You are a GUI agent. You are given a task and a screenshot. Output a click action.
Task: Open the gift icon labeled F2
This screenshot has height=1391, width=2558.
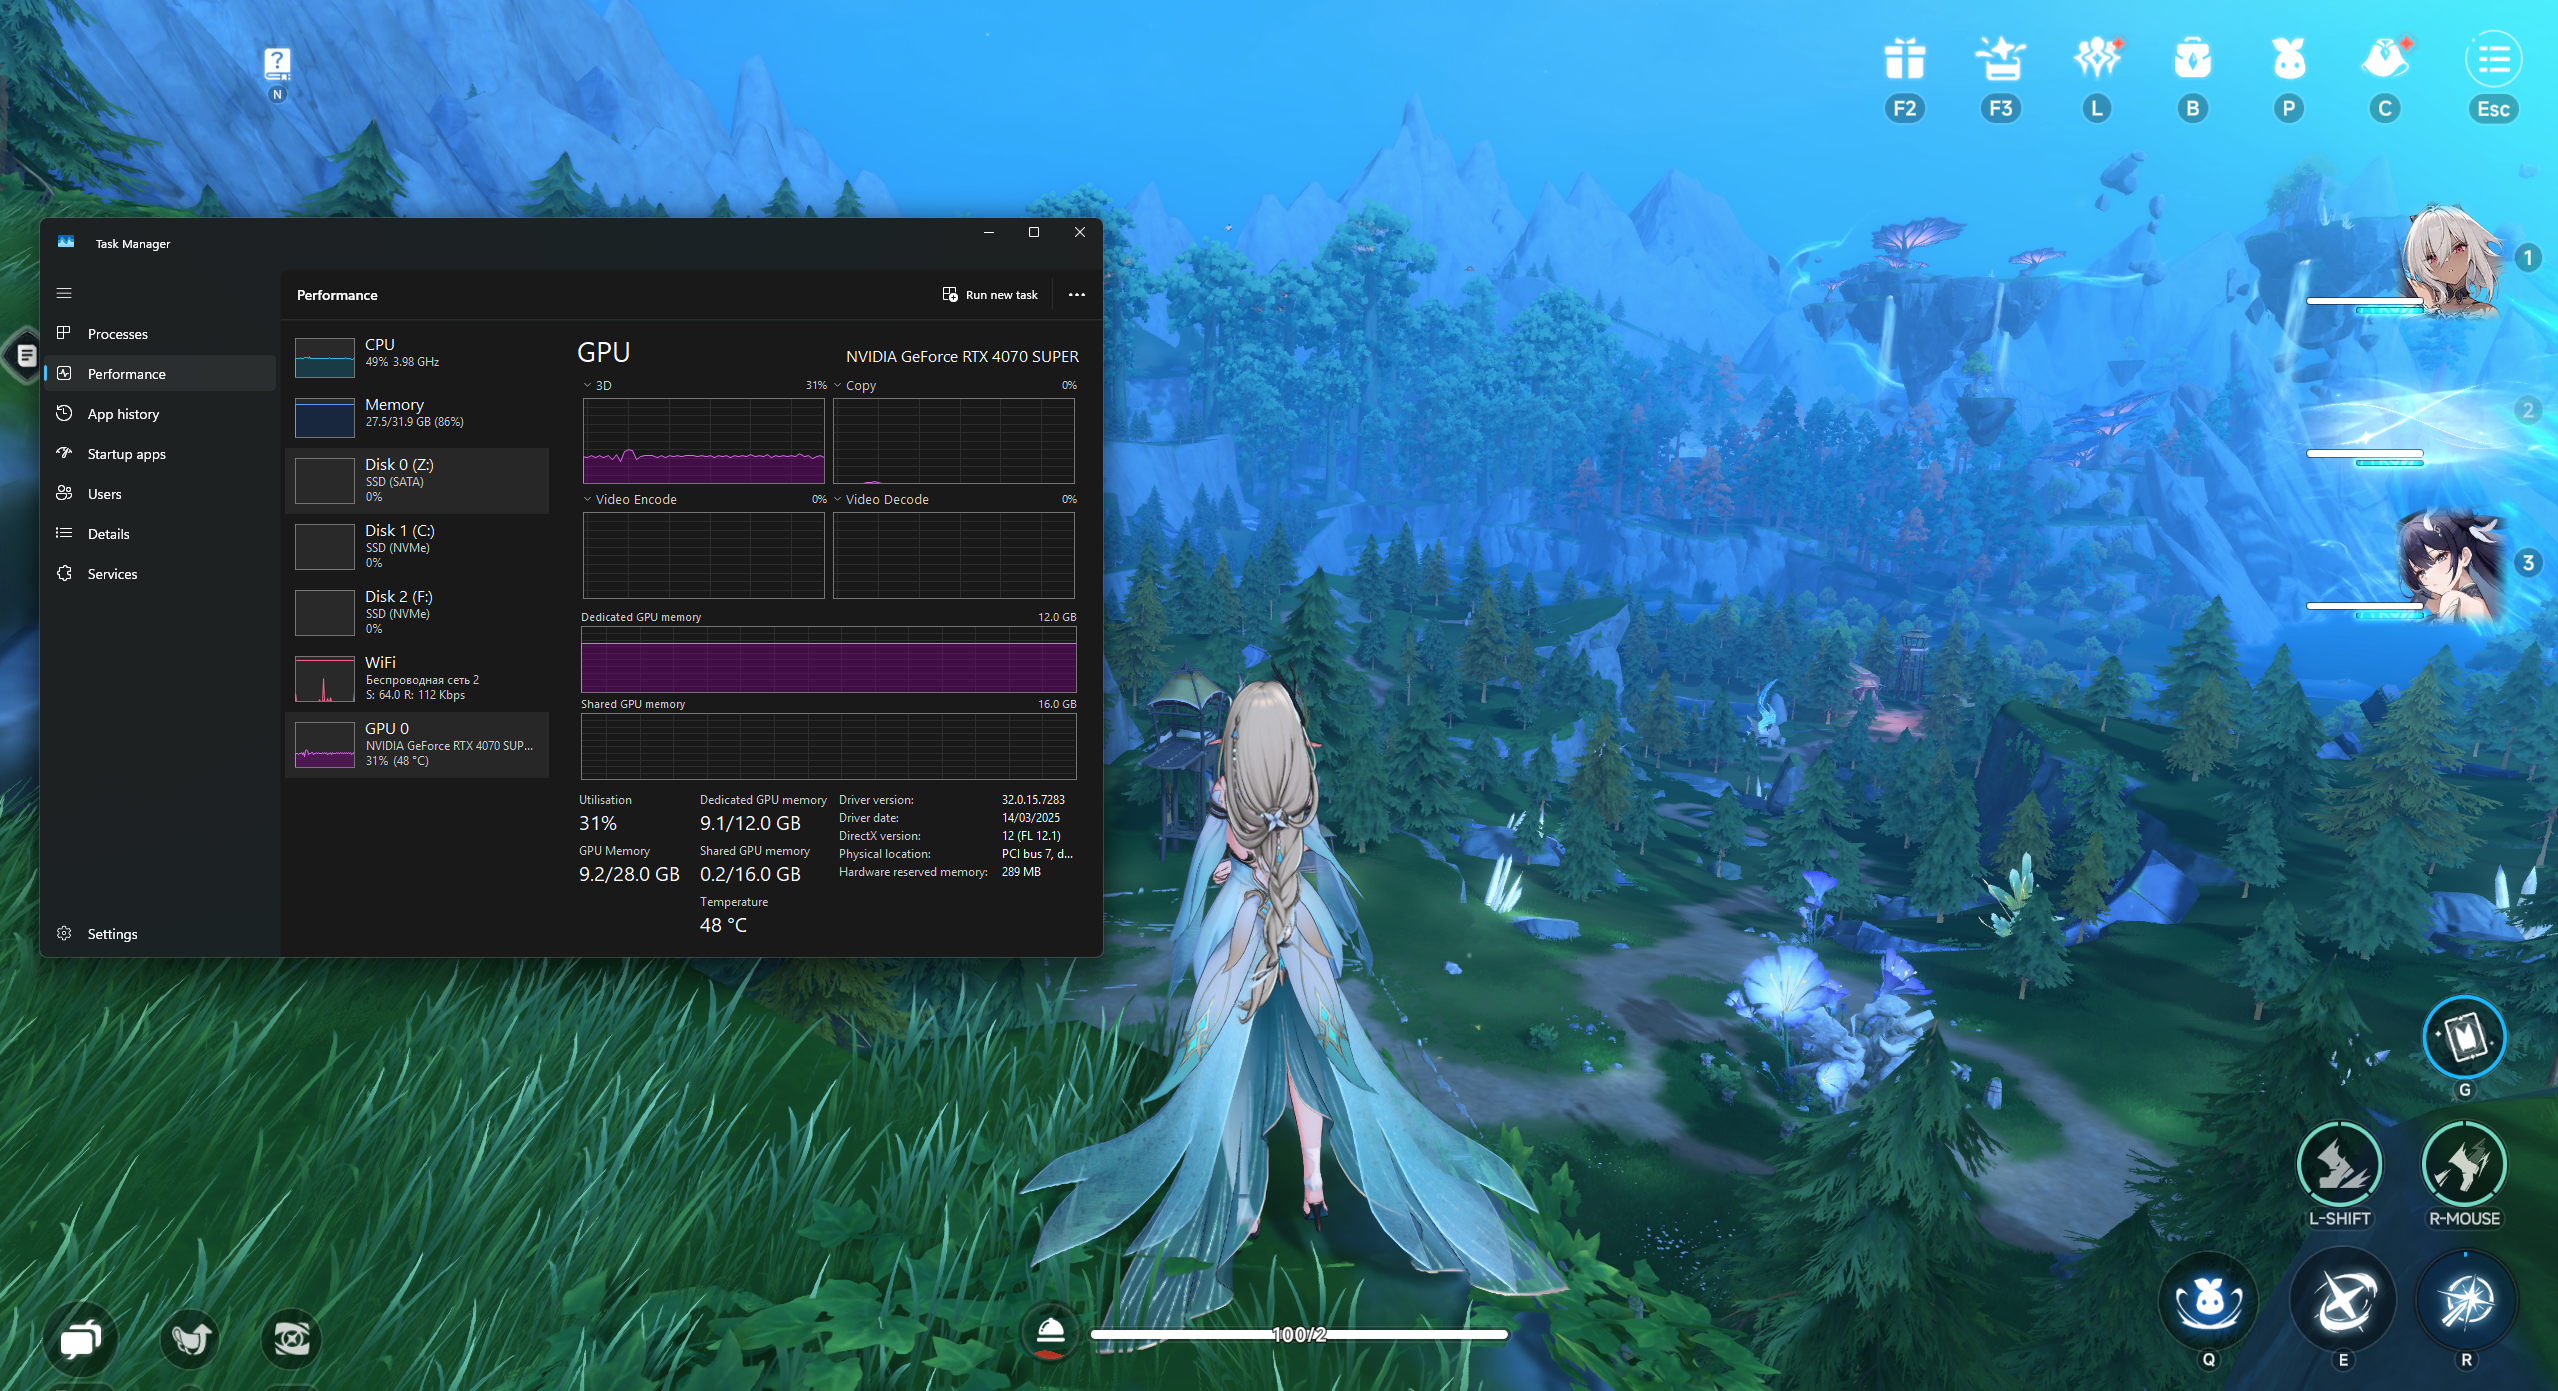tap(1904, 60)
